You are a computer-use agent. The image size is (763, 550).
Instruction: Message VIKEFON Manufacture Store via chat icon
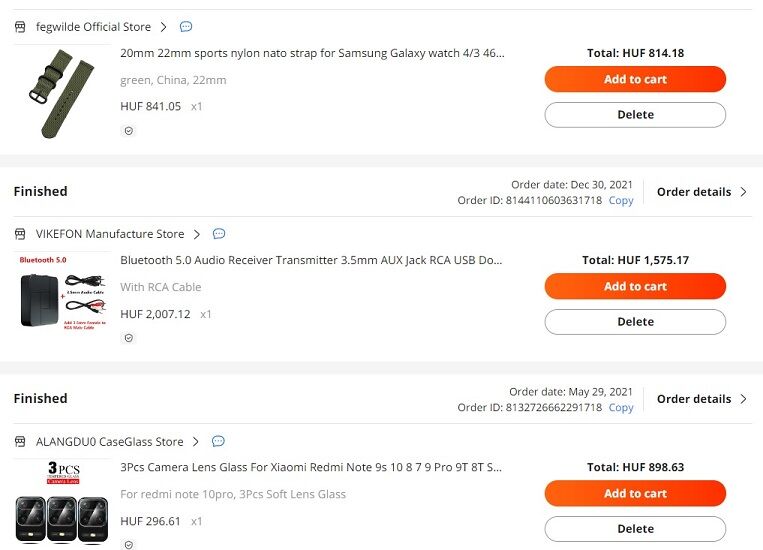tap(219, 234)
